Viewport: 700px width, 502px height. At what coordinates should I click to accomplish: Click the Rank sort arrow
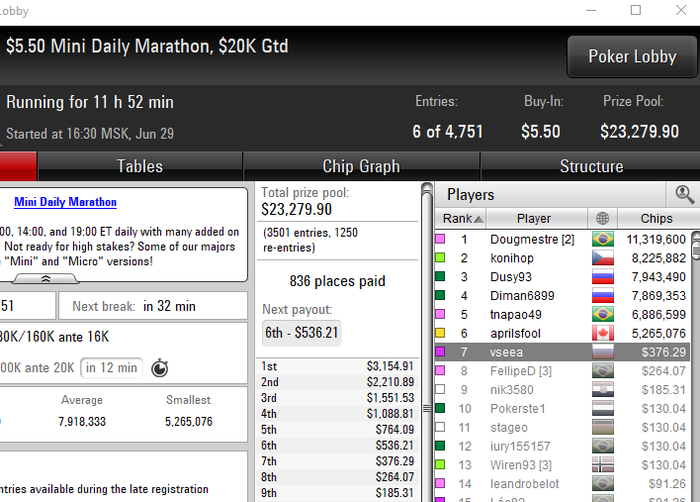[478, 219]
